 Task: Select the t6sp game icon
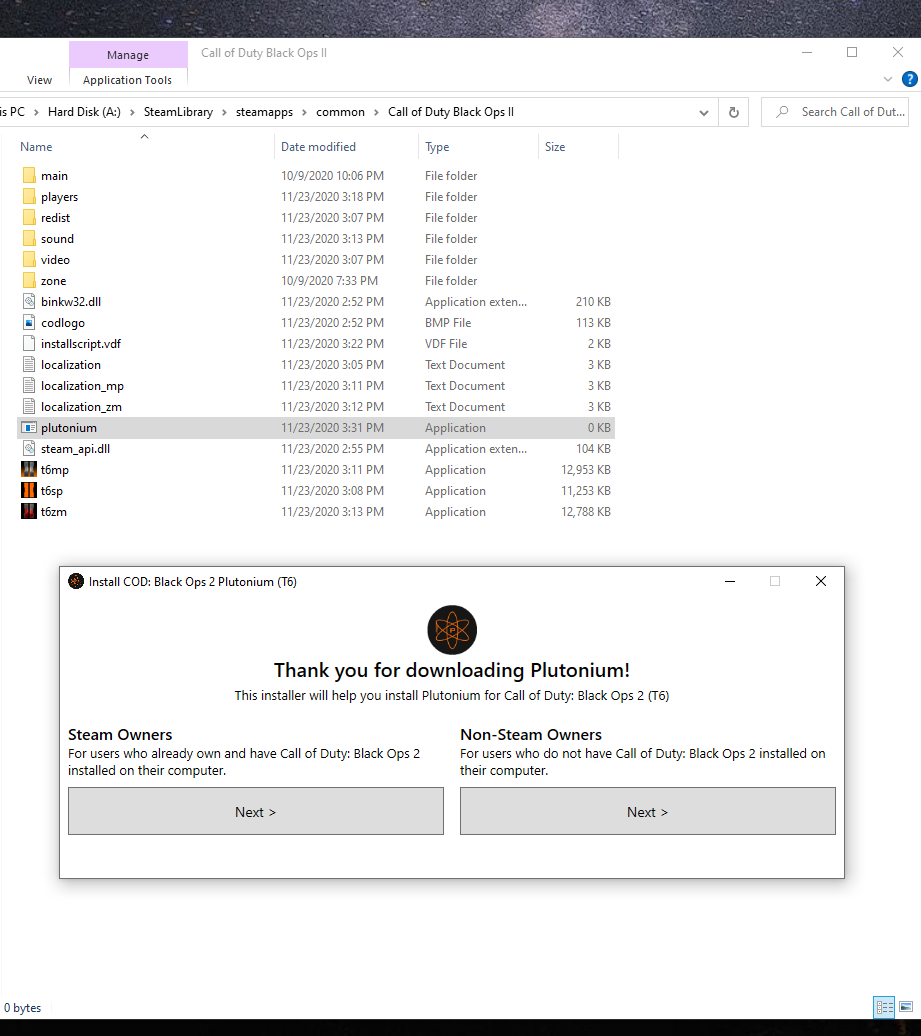(29, 491)
